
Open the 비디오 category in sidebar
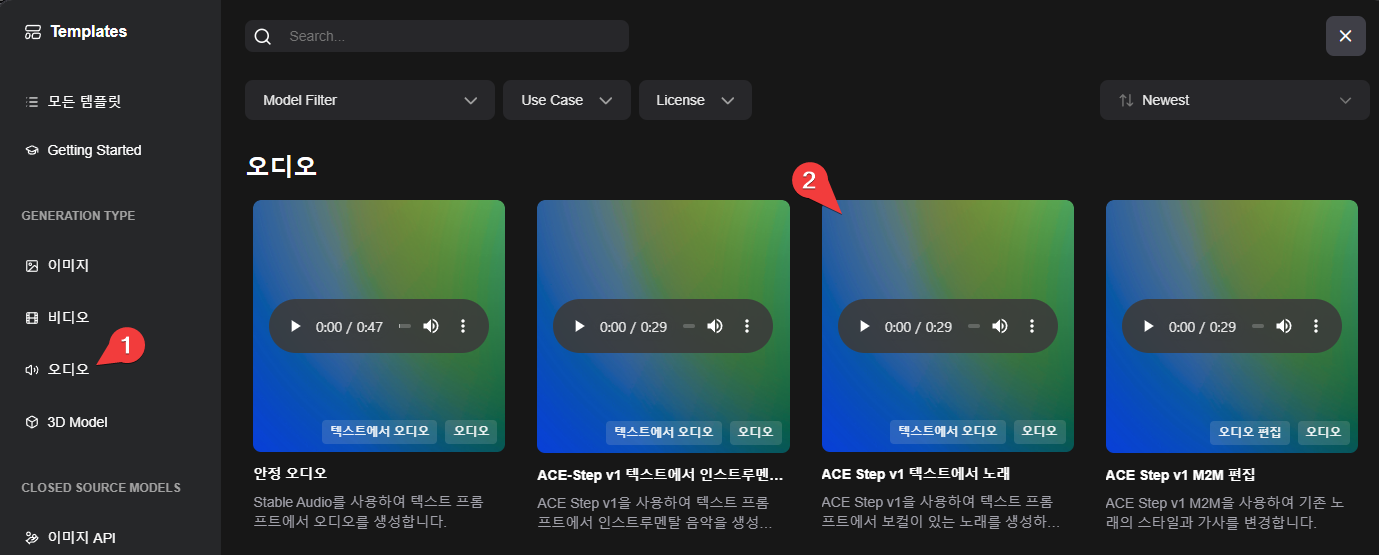(68, 318)
